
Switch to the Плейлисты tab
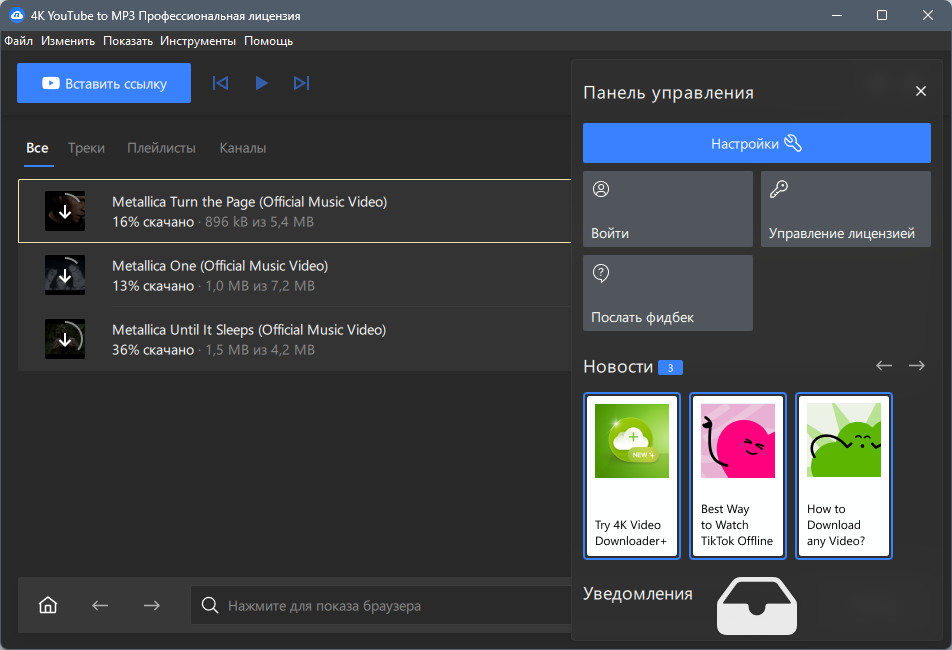point(162,148)
